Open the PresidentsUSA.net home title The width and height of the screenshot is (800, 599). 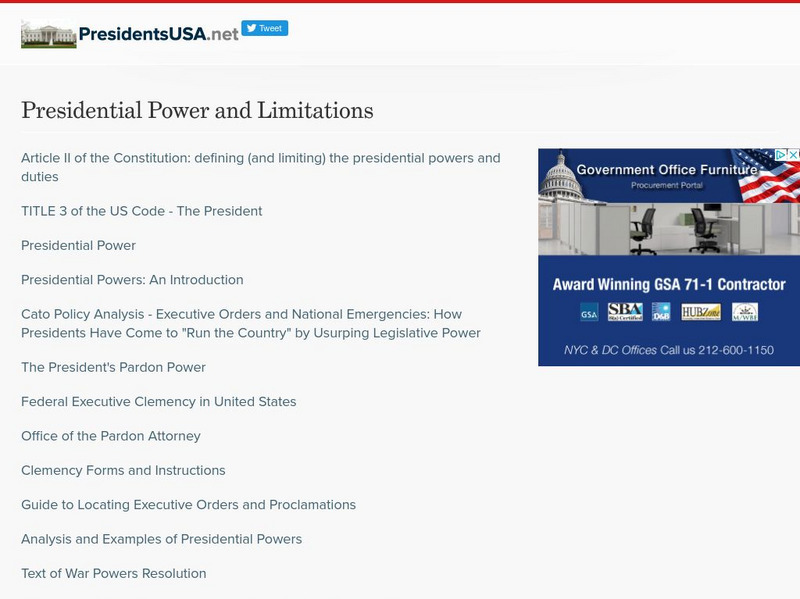[158, 34]
